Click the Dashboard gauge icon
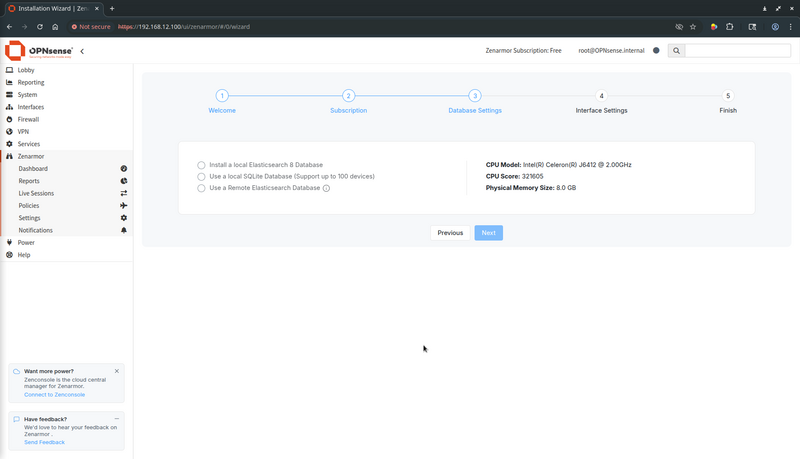800x459 pixels. 123,168
